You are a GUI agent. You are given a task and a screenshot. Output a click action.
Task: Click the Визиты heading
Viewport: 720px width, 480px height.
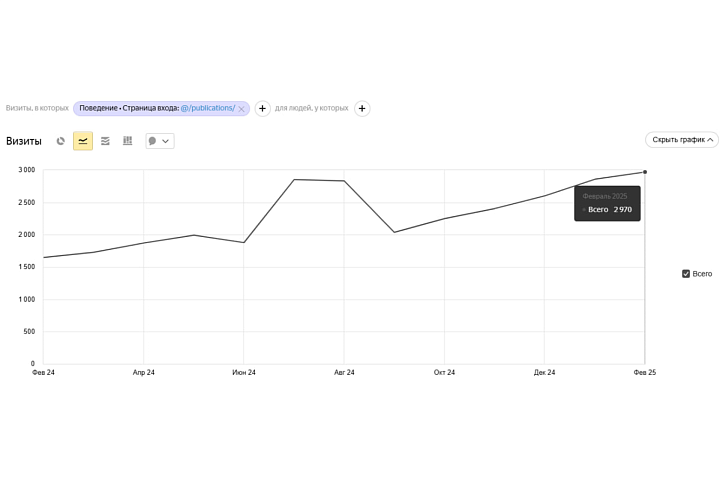(x=24, y=141)
